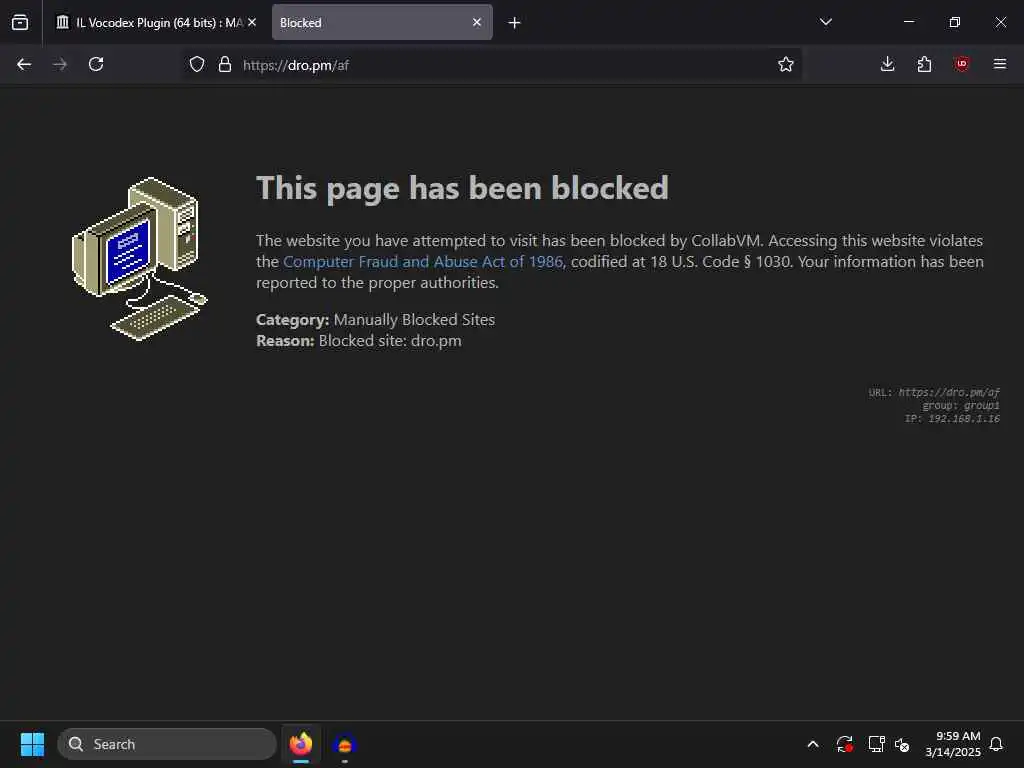This screenshot has width=1024, height=768.
Task: Open the network status tray icon
Action: 876,744
